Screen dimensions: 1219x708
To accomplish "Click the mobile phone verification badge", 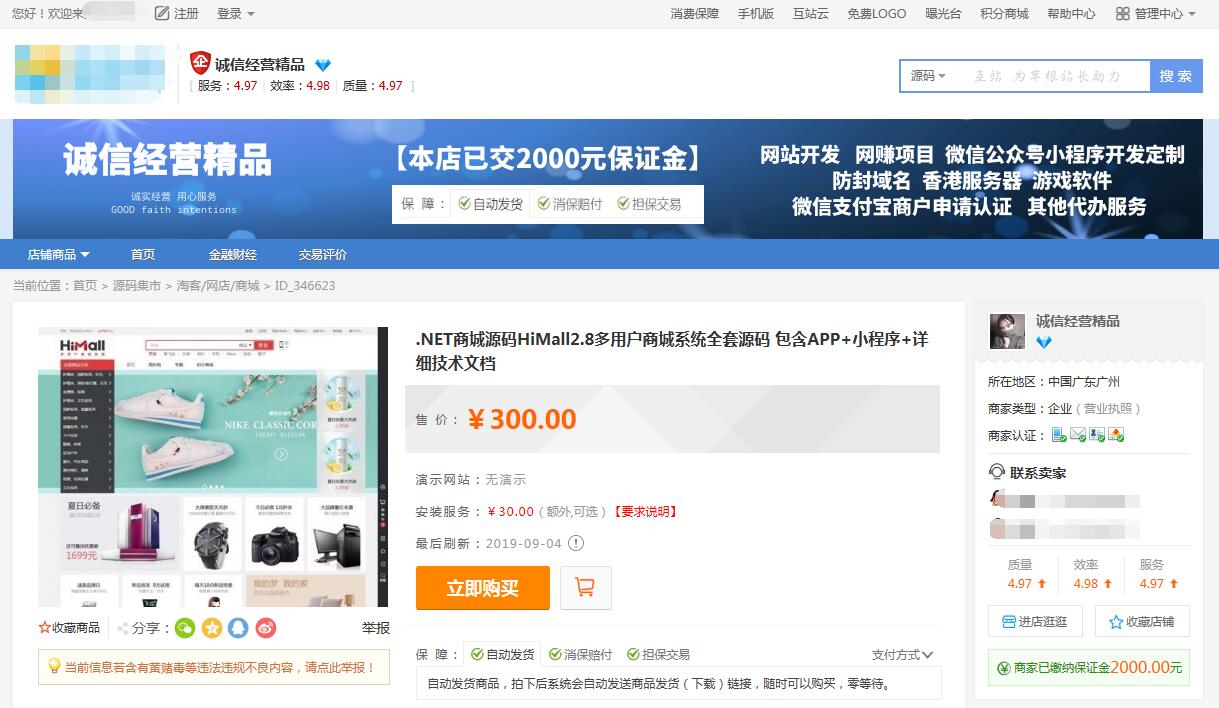I will (1059, 435).
